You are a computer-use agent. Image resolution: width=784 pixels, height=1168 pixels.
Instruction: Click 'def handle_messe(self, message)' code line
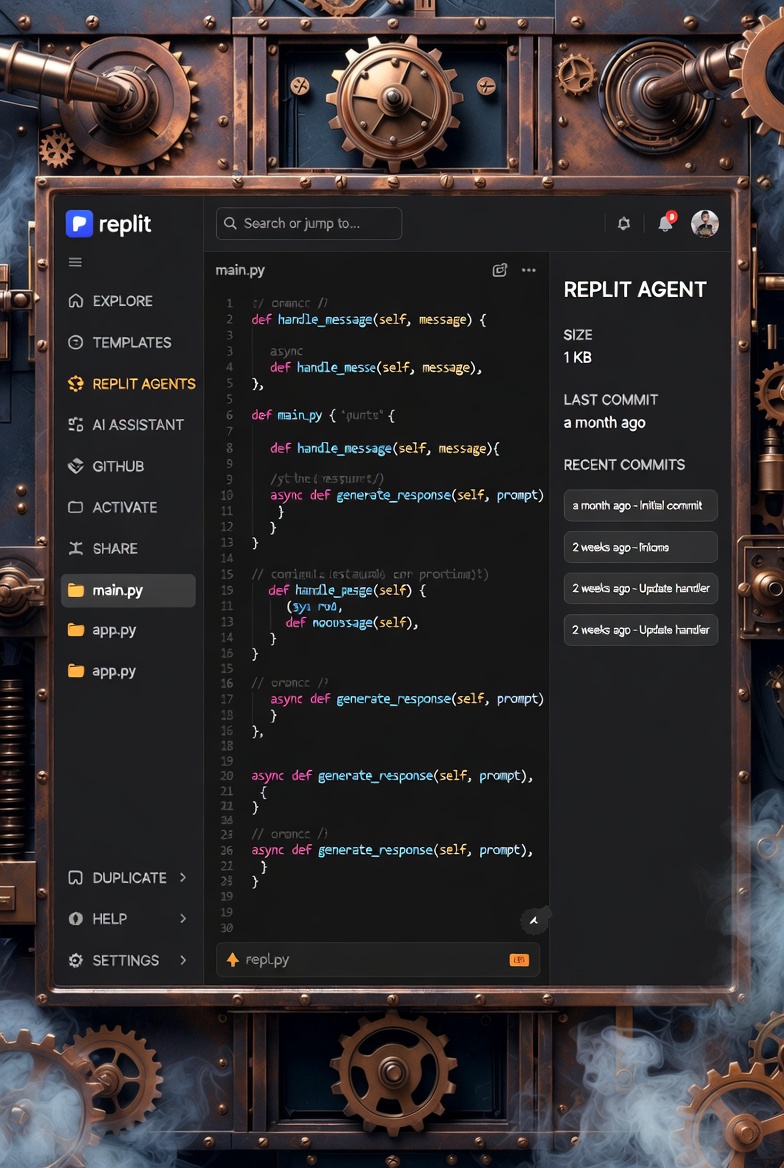(376, 367)
